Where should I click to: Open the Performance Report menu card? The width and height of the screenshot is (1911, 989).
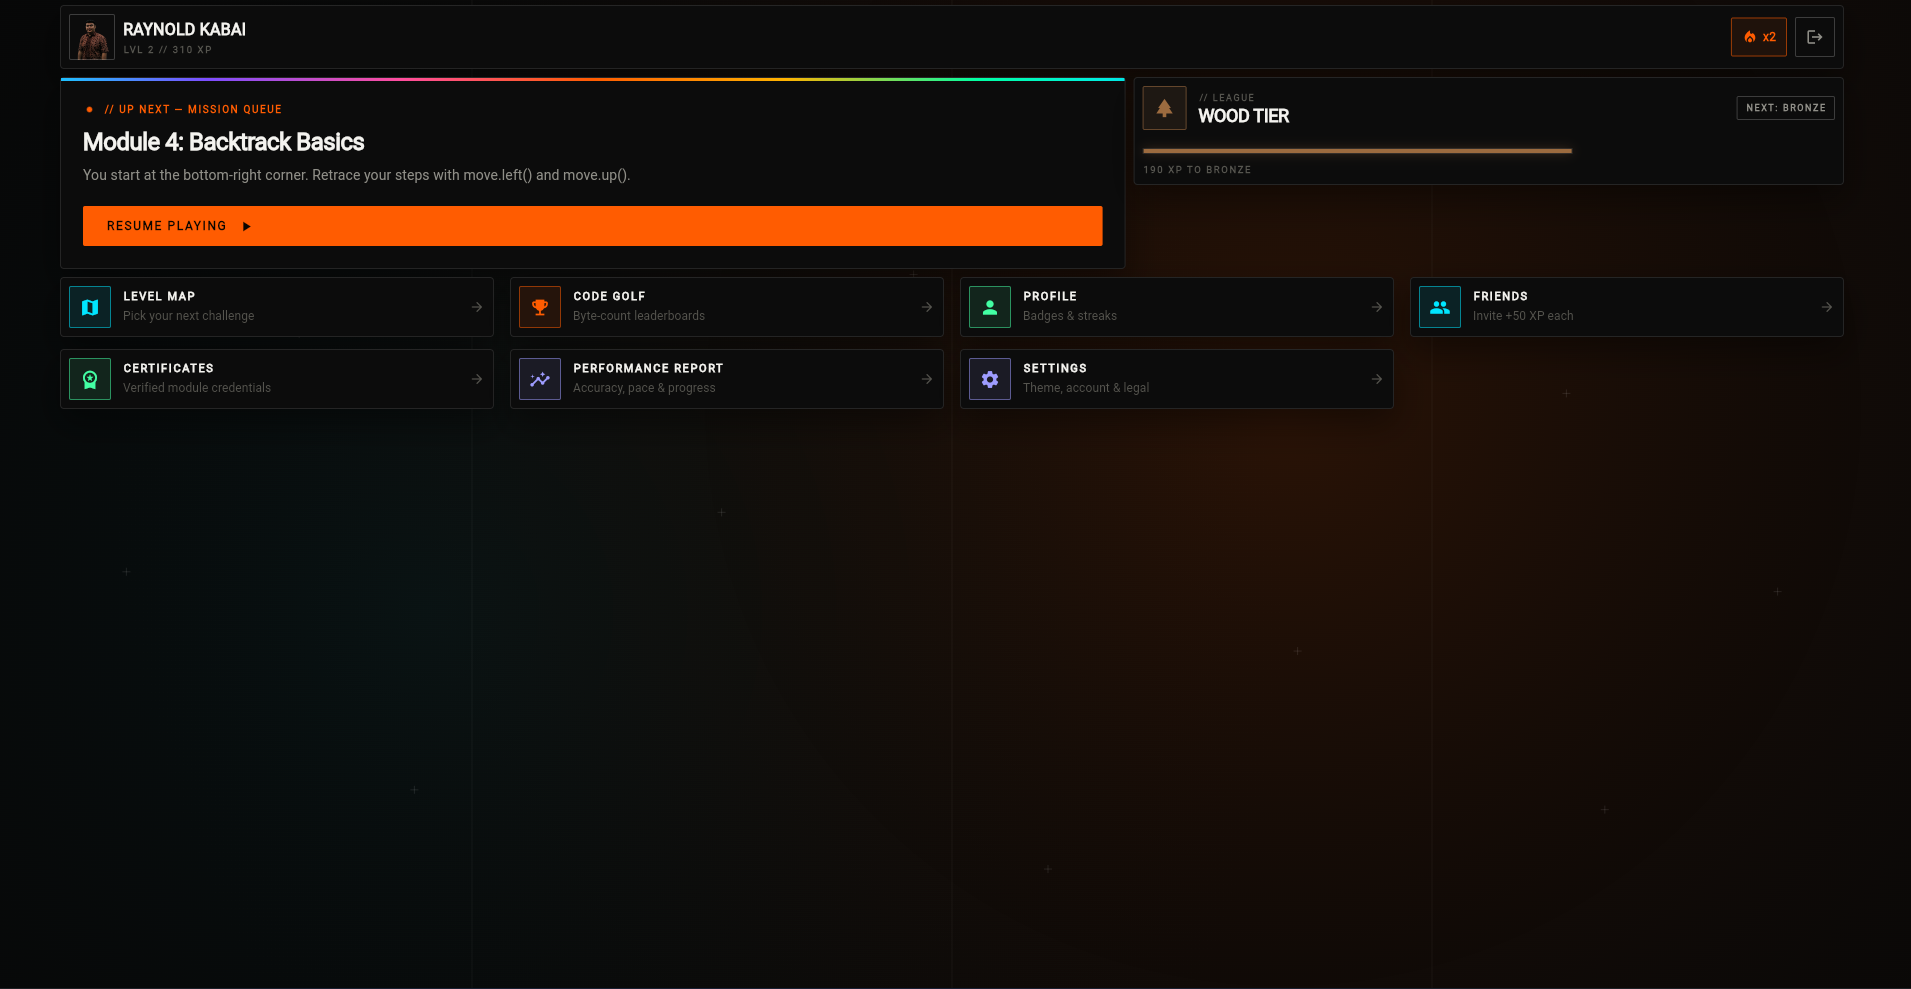point(727,379)
